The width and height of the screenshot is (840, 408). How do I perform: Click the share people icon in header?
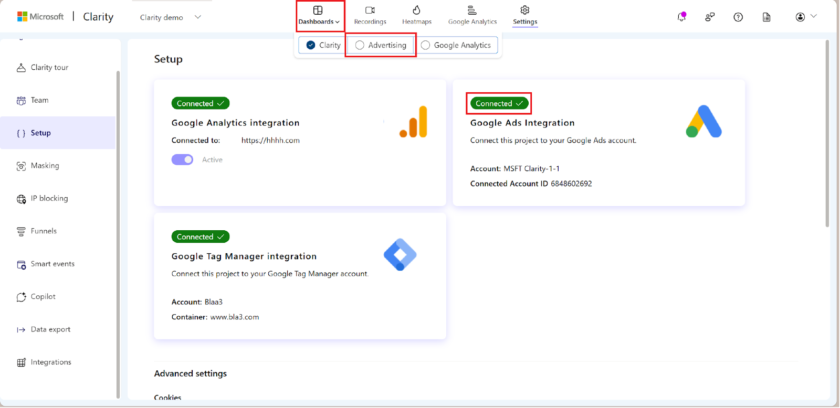pyautogui.click(x=710, y=17)
